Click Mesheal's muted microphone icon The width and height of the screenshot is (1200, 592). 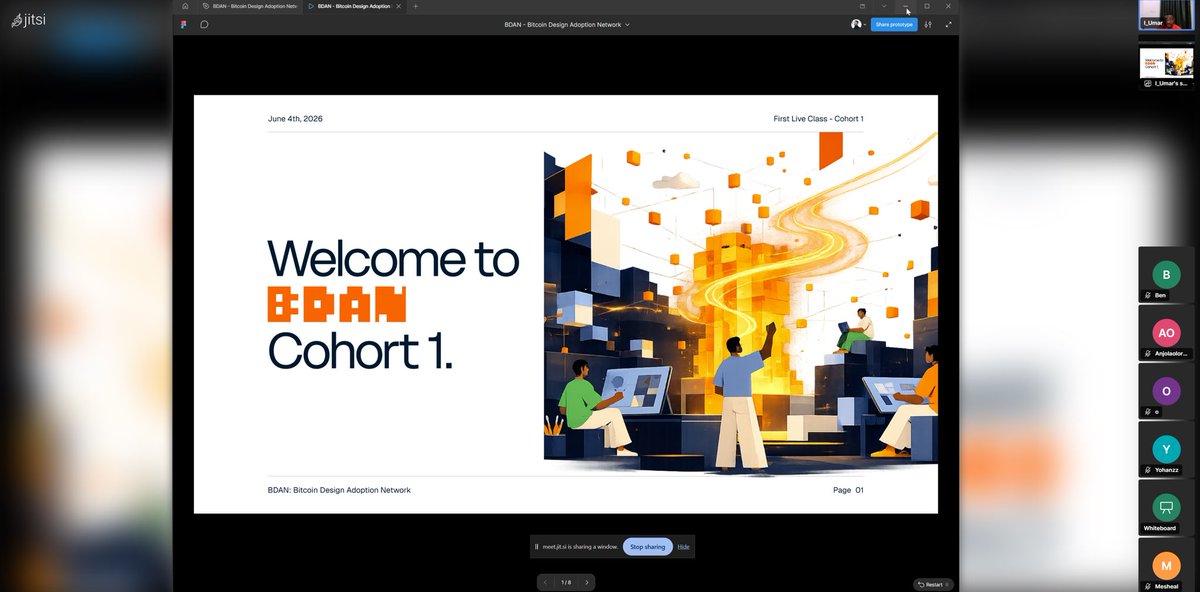[1147, 586]
